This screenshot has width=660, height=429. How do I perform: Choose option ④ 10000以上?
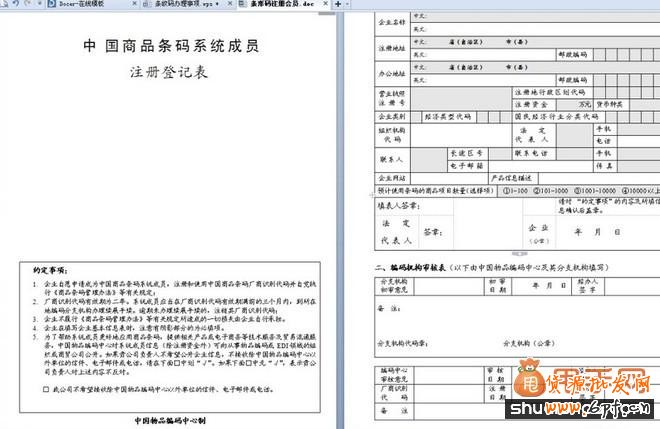point(641,191)
